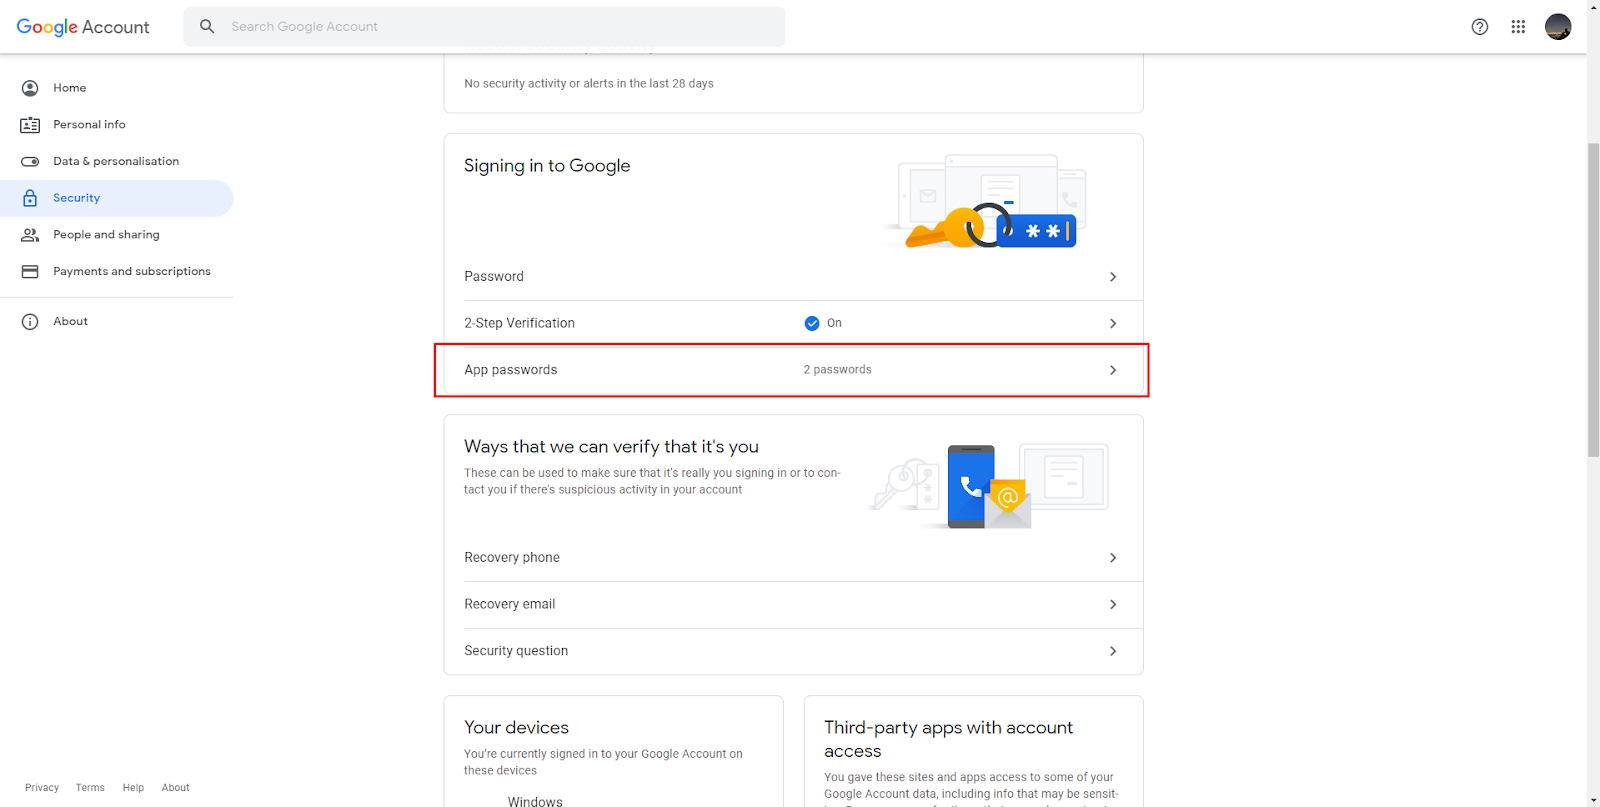The width and height of the screenshot is (1600, 807).
Task: Expand the Security question chevron
Action: click(1113, 651)
